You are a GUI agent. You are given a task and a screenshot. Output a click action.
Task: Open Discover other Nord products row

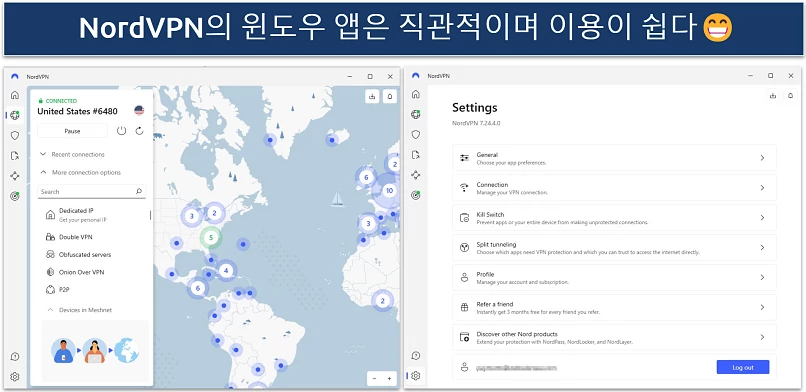tap(614, 337)
